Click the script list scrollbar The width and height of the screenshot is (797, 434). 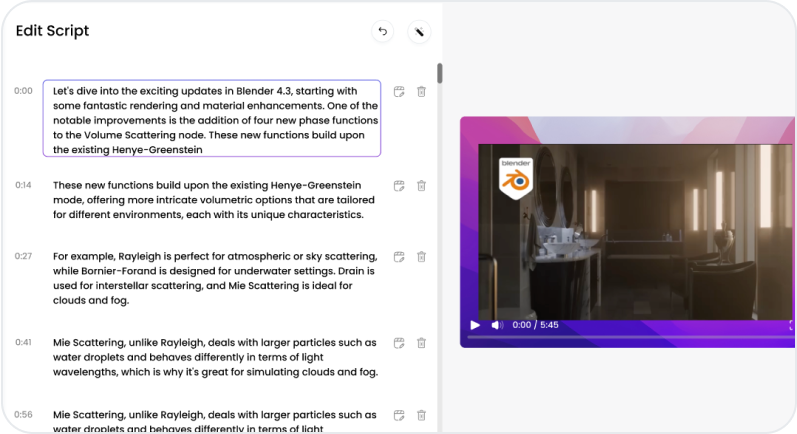440,73
